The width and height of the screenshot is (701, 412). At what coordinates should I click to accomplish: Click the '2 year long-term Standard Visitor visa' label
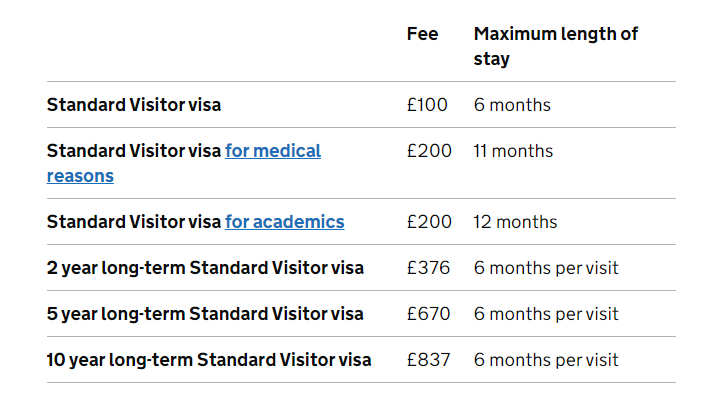(x=205, y=267)
